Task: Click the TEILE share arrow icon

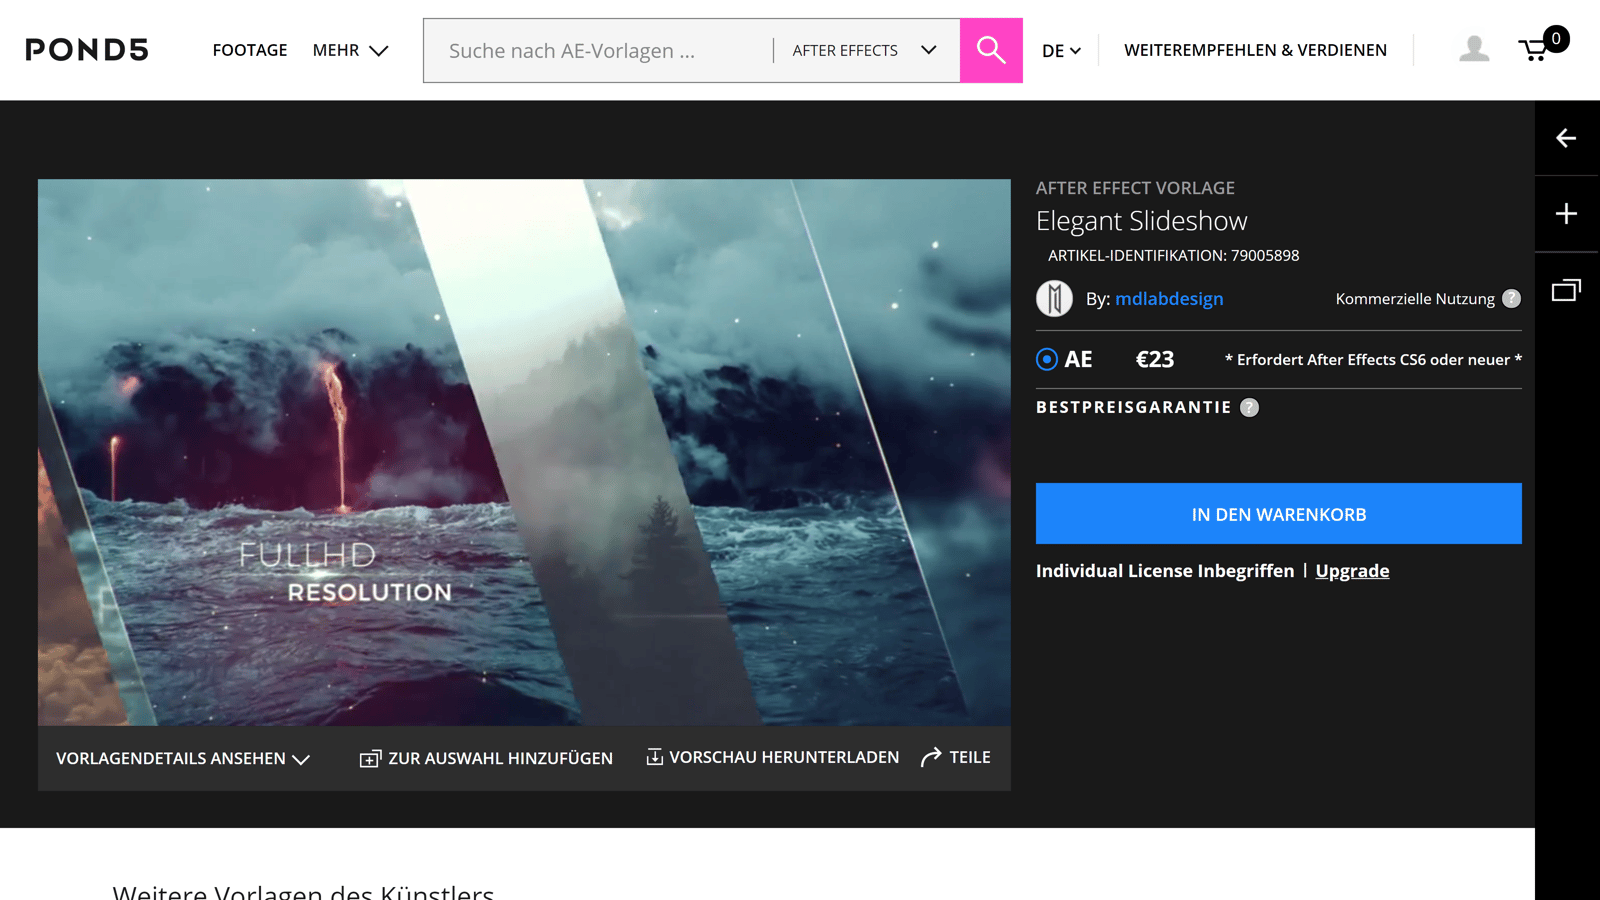Action: (x=931, y=757)
